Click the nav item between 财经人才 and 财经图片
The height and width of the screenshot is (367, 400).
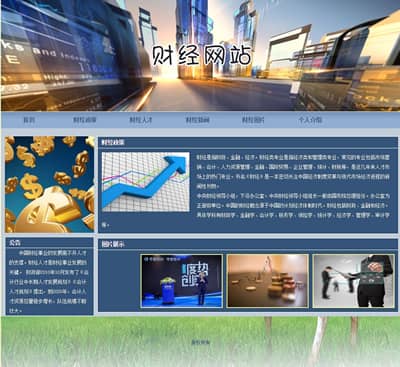(x=197, y=120)
